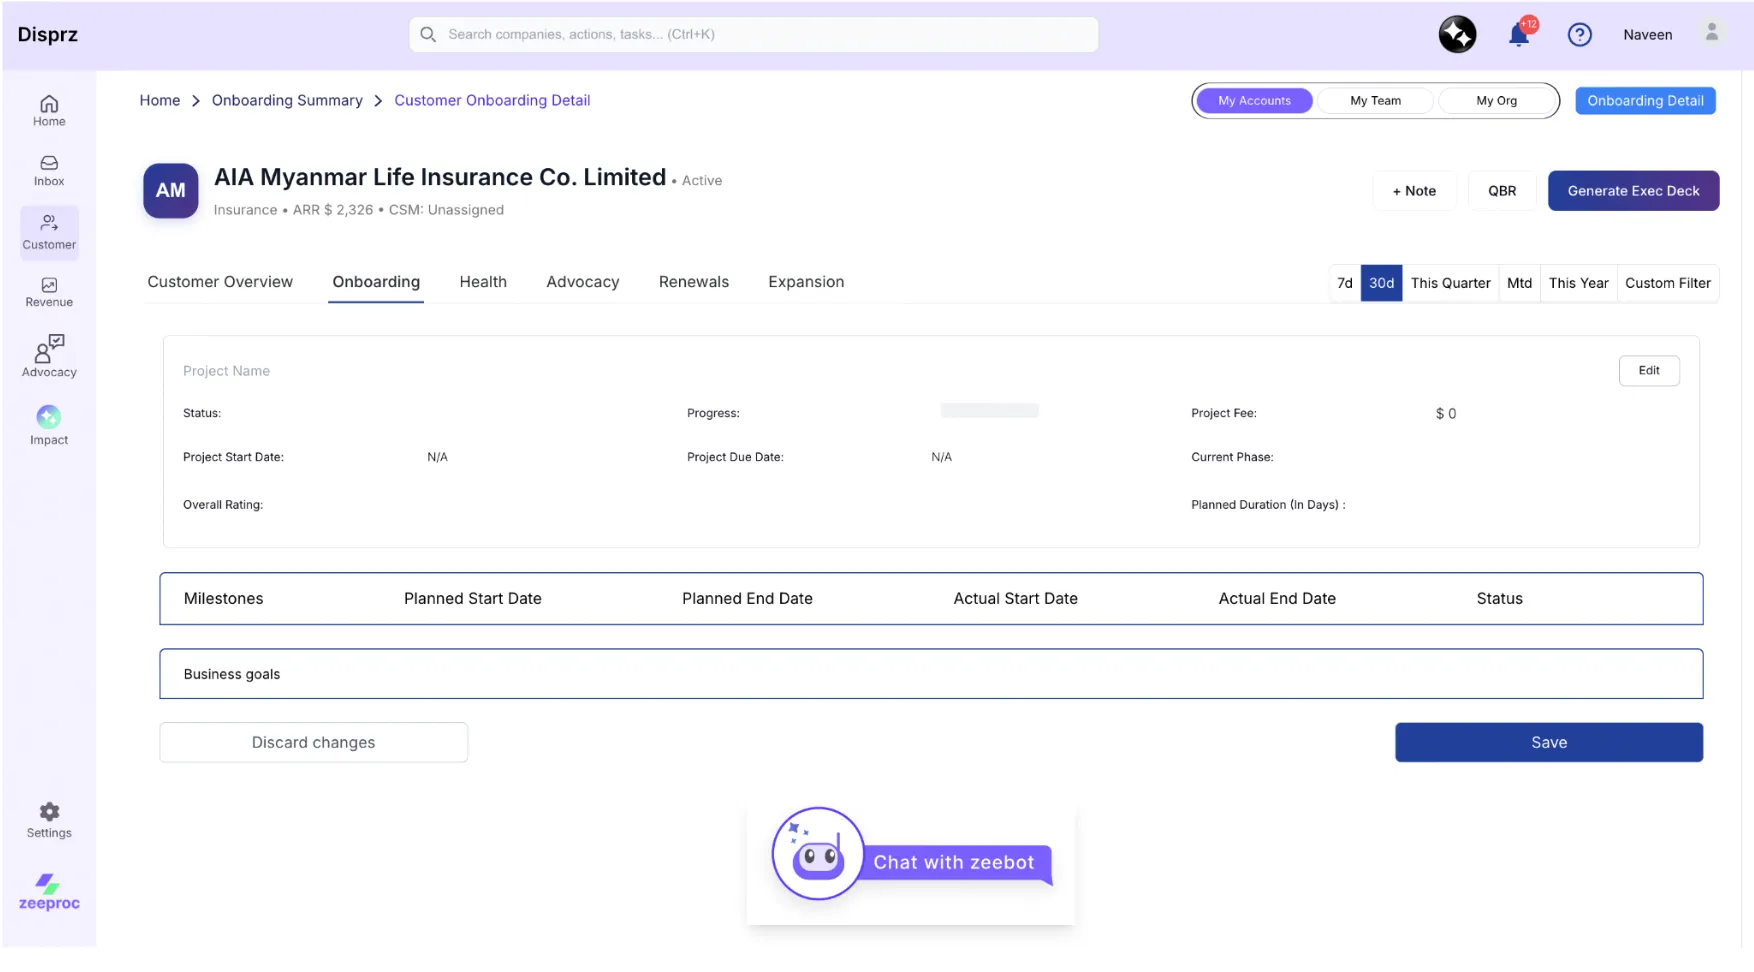The width and height of the screenshot is (1754, 972).
Task: Click the Generate Exec Deck button
Action: pyautogui.click(x=1633, y=190)
